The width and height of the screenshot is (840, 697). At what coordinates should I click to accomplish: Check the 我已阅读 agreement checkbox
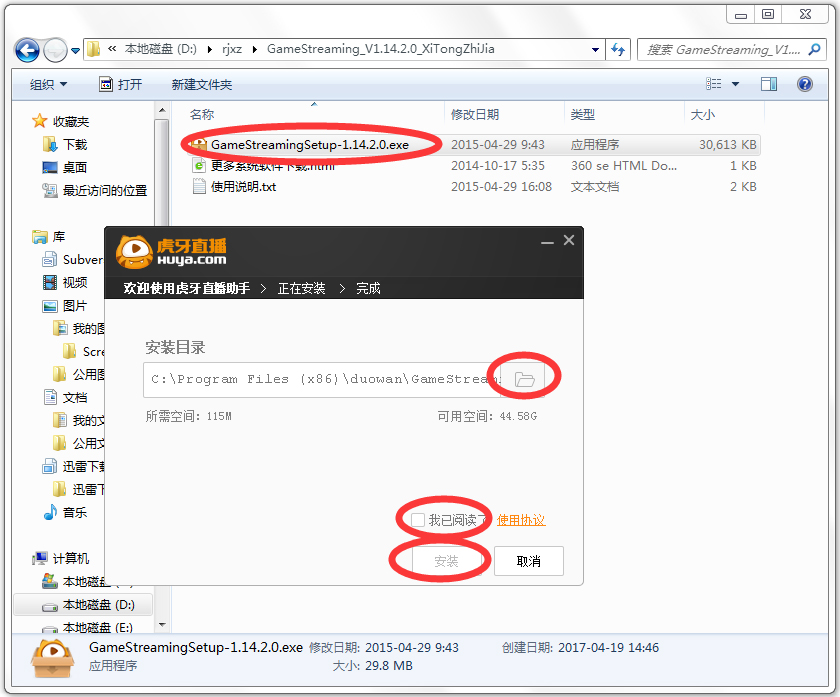tap(418, 520)
